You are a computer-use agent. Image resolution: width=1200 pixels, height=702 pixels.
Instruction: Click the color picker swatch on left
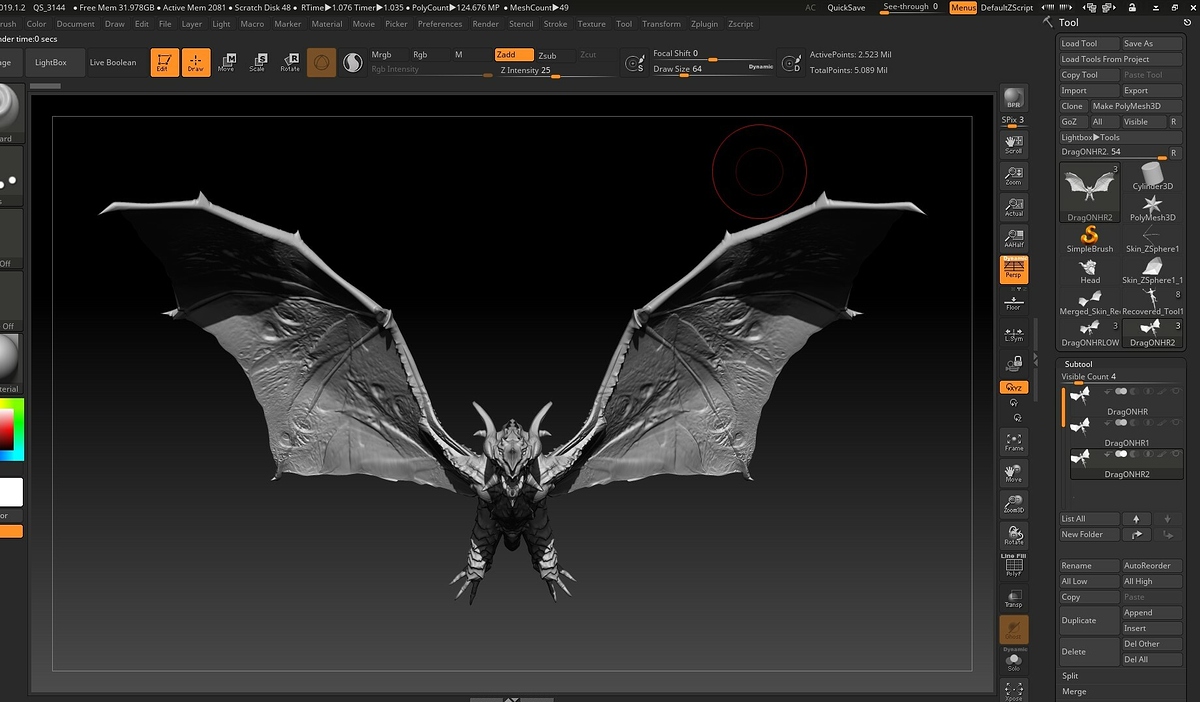(11, 430)
